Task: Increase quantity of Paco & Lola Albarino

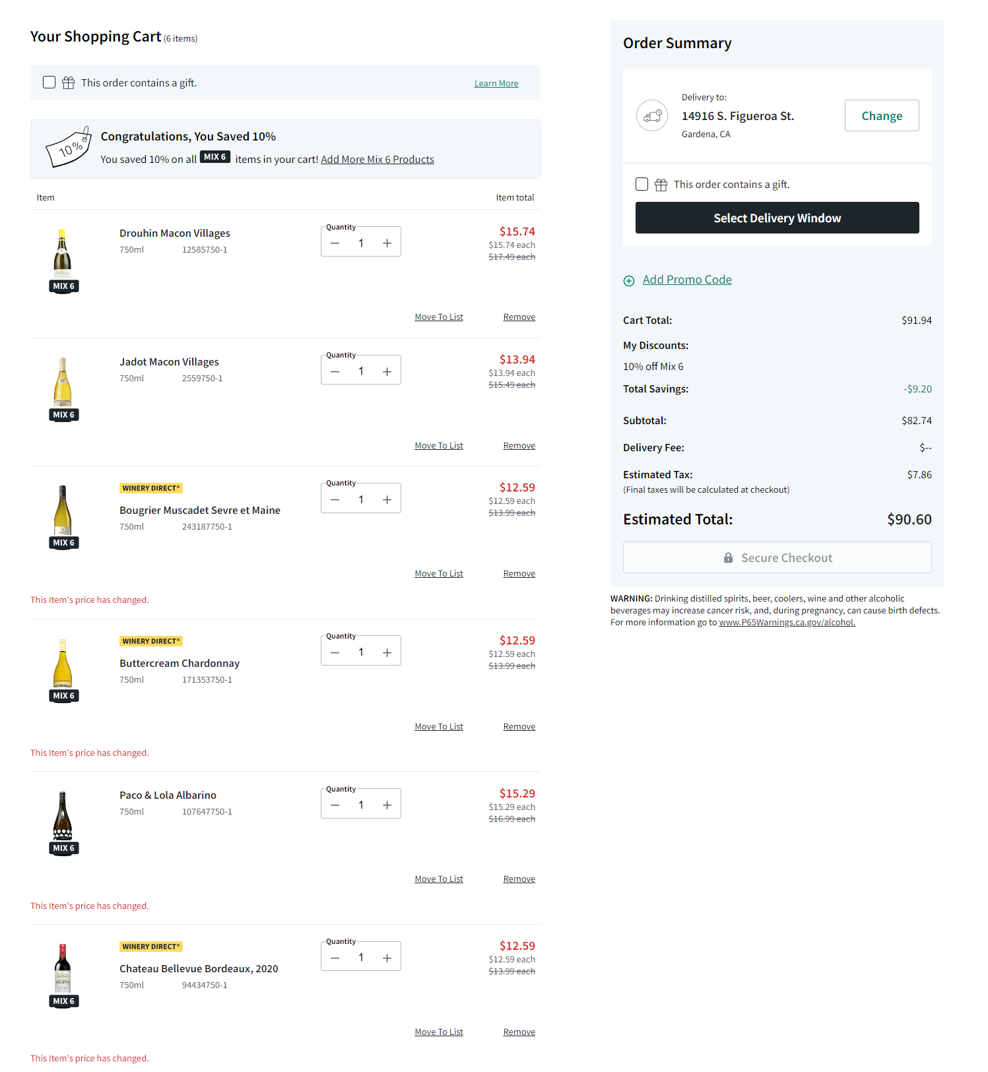Action: point(387,806)
